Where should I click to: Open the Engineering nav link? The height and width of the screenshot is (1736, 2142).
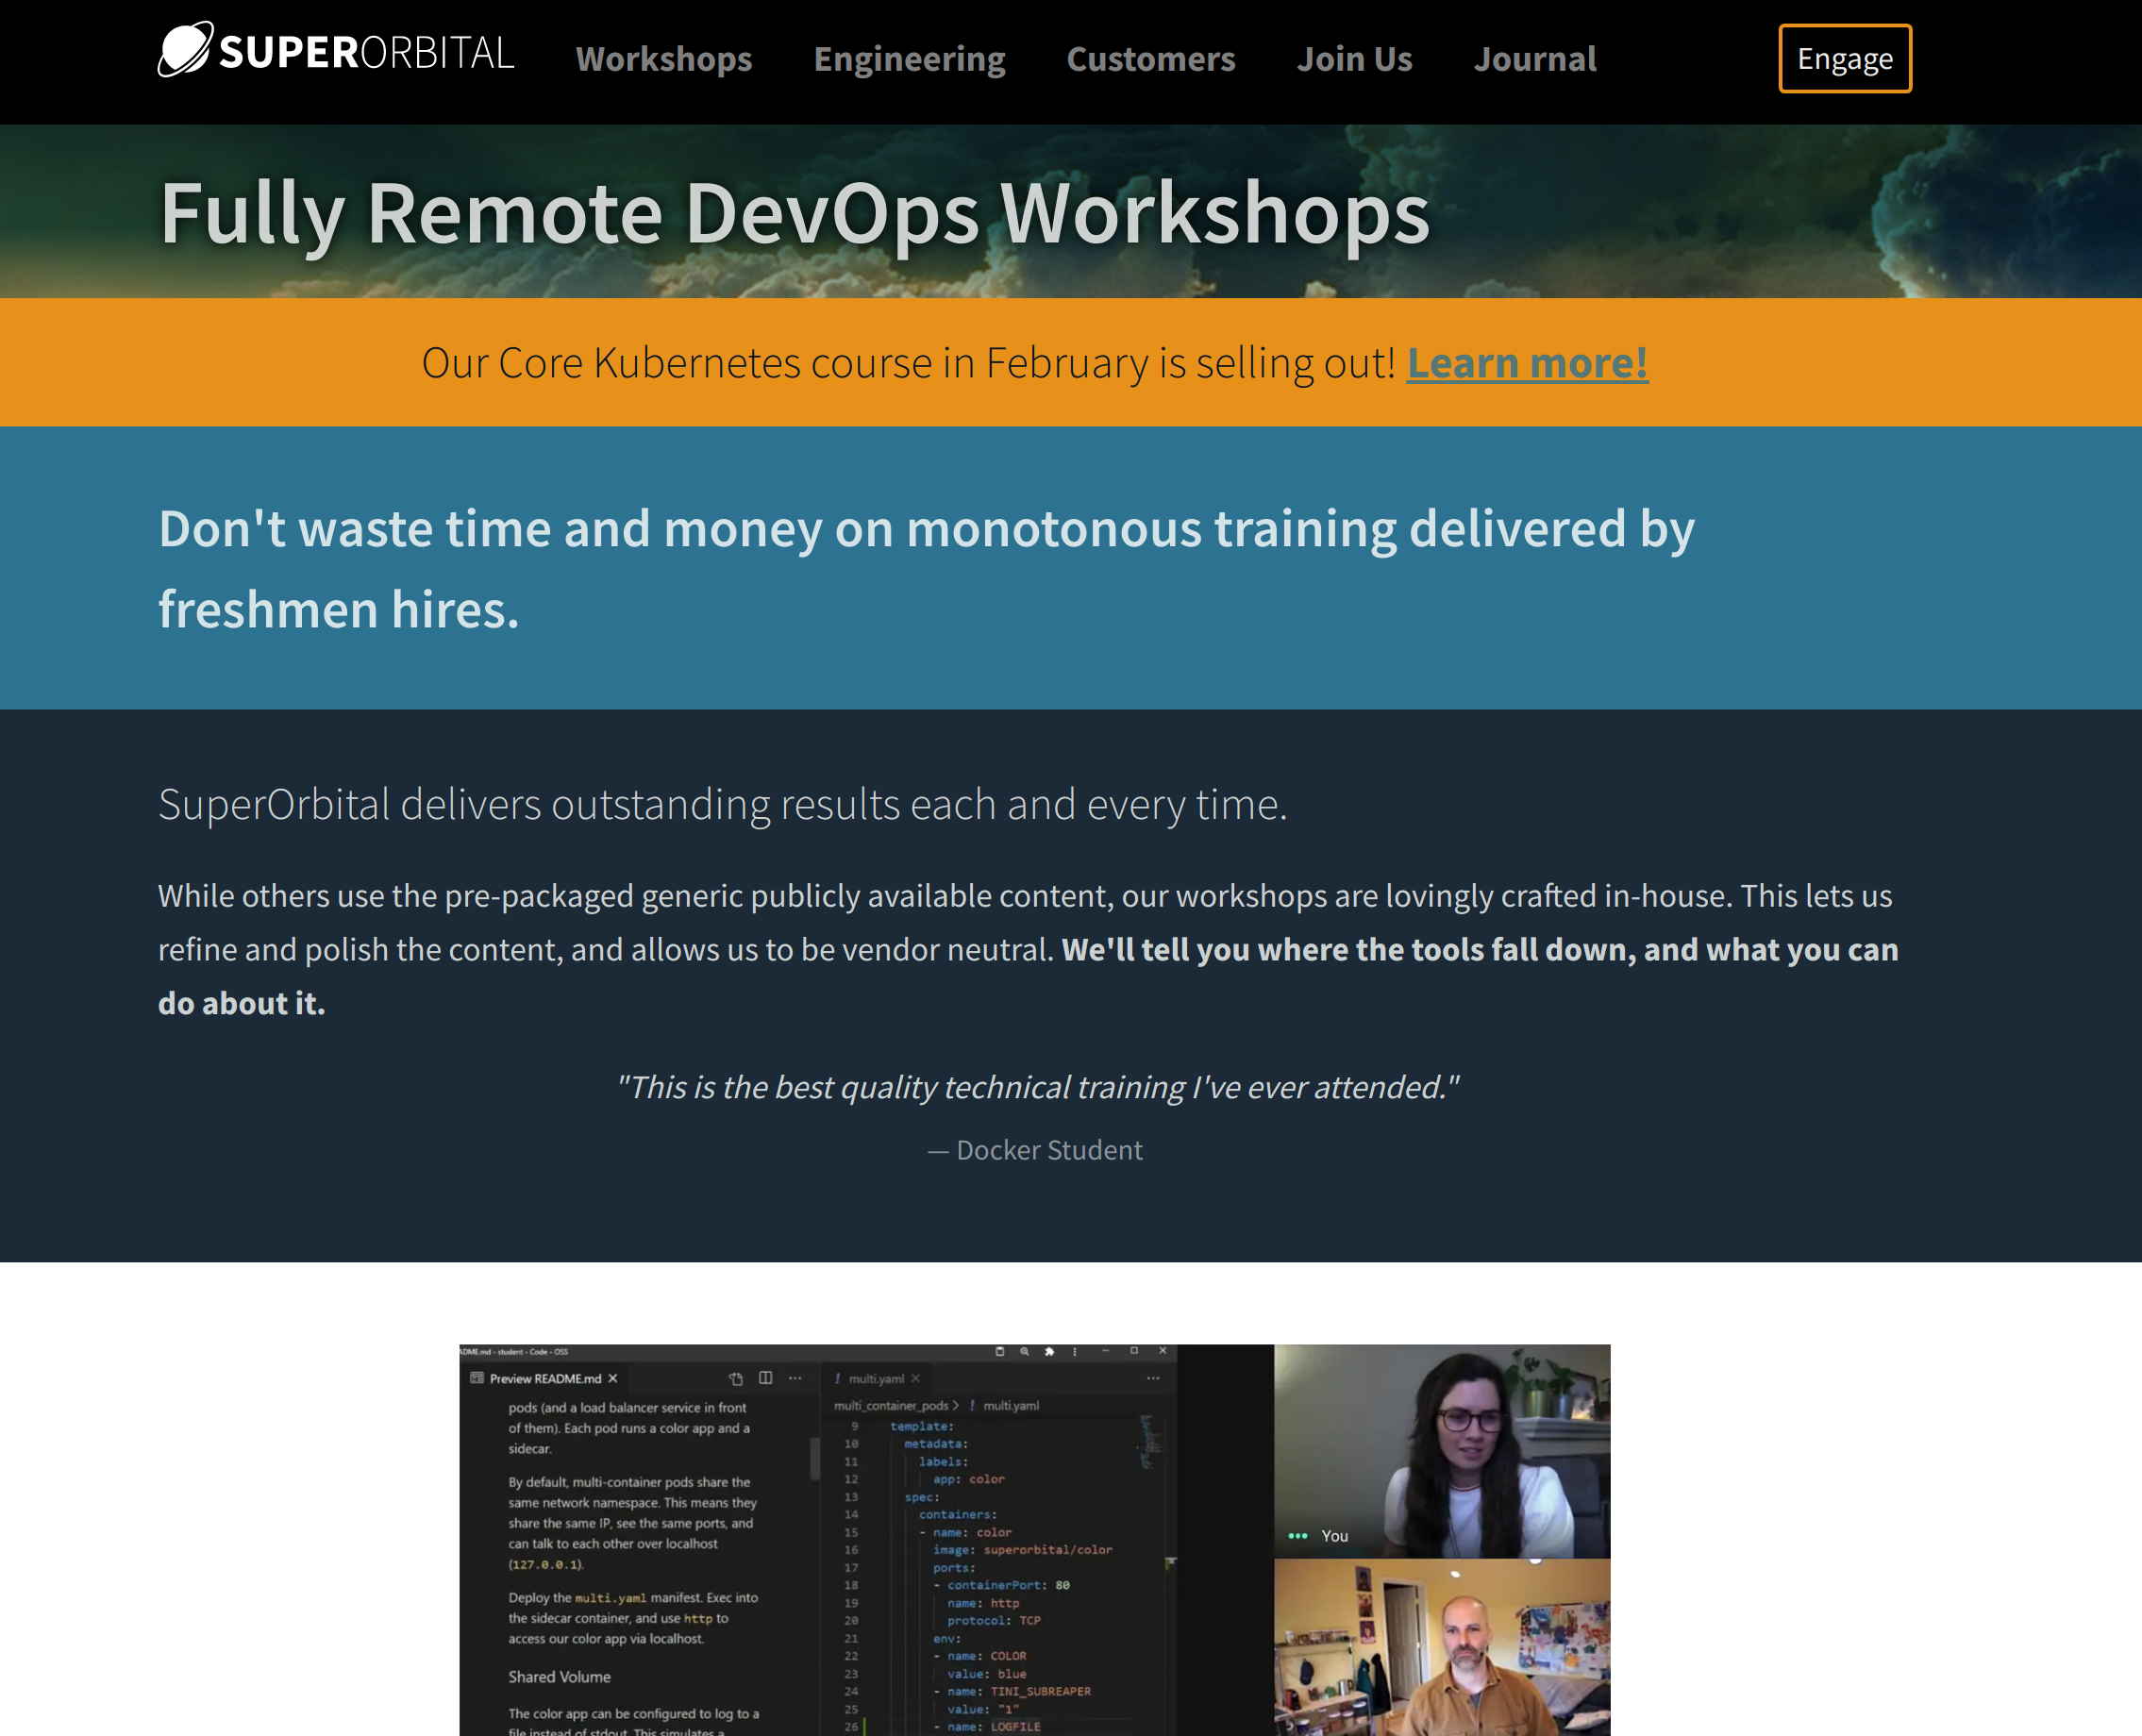pos(909,59)
